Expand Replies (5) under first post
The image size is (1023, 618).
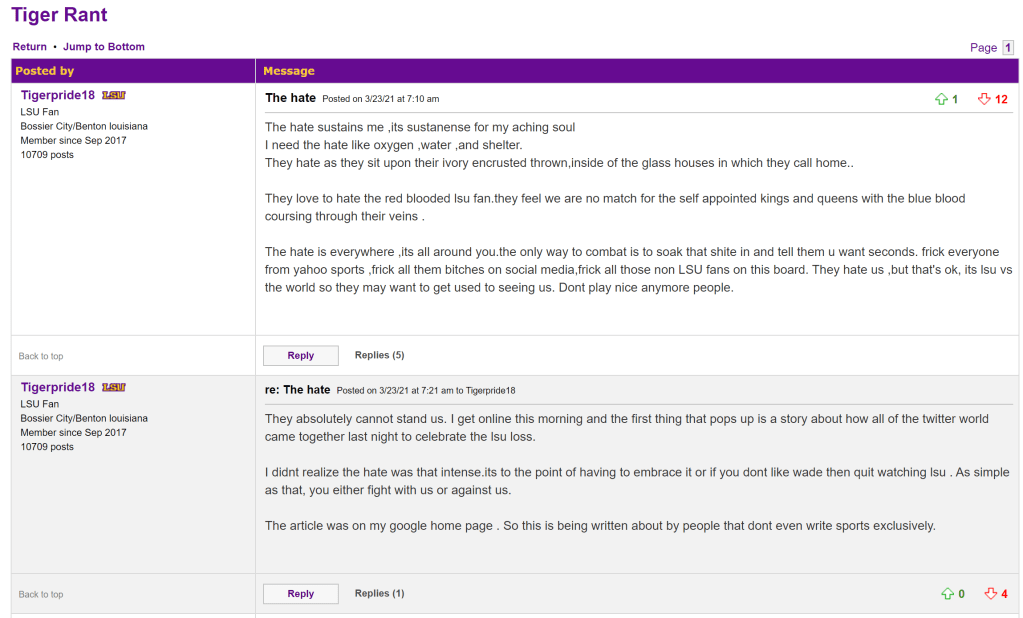pyautogui.click(x=379, y=355)
